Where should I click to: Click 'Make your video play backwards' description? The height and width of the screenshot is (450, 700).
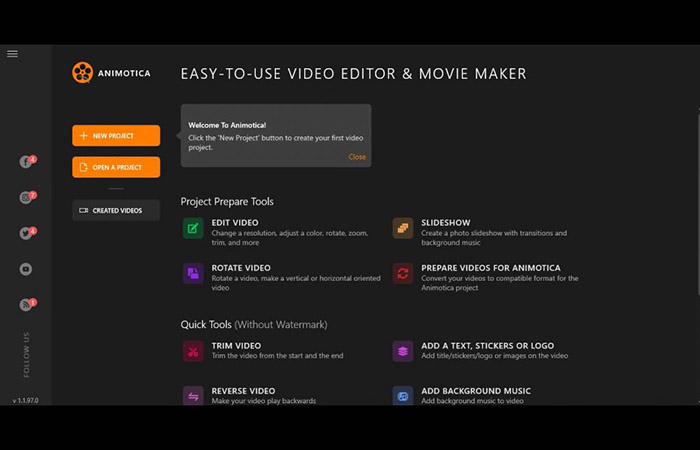(264, 401)
